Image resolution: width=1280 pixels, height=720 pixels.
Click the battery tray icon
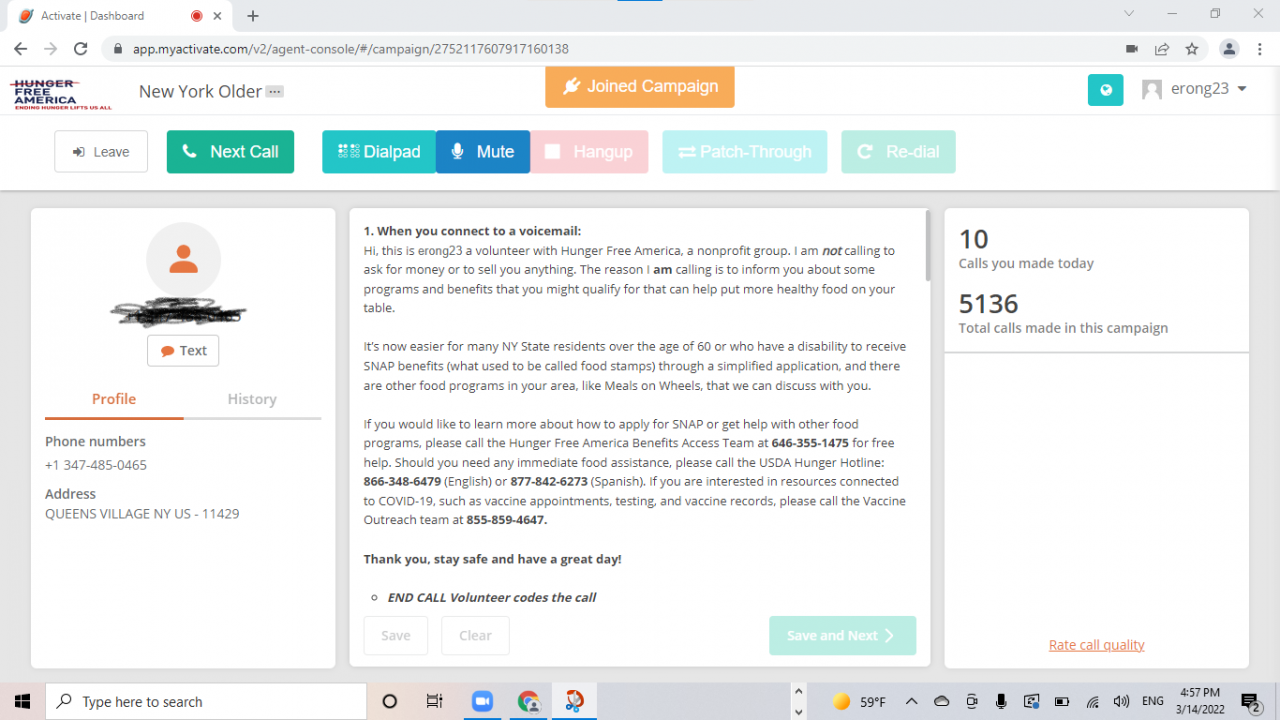point(1062,701)
